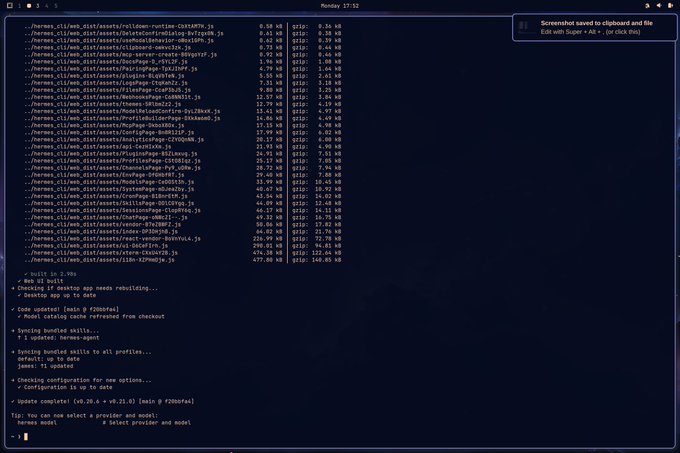Click the PairingPage asset file line
Screen dimensions: 680x453
click(111, 68)
